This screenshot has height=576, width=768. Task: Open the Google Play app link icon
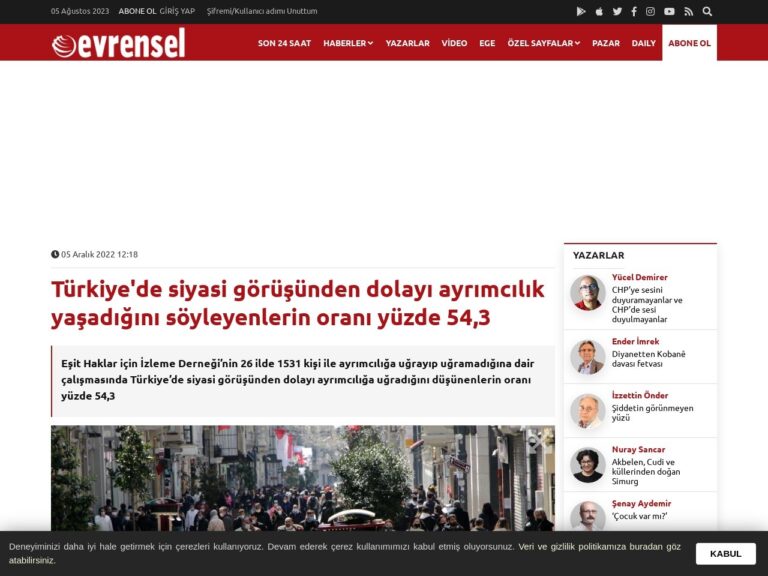tap(581, 12)
